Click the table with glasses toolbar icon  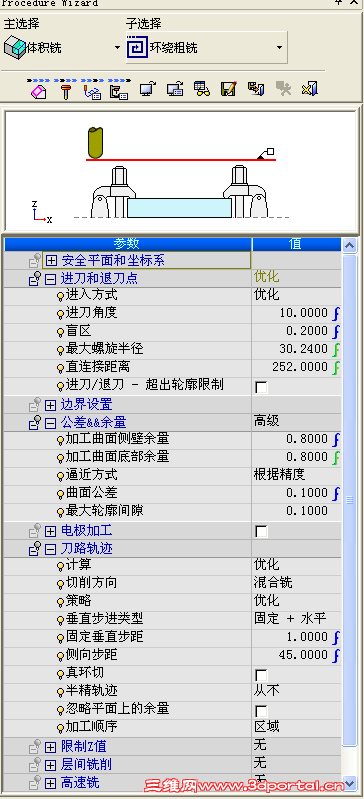202,89
